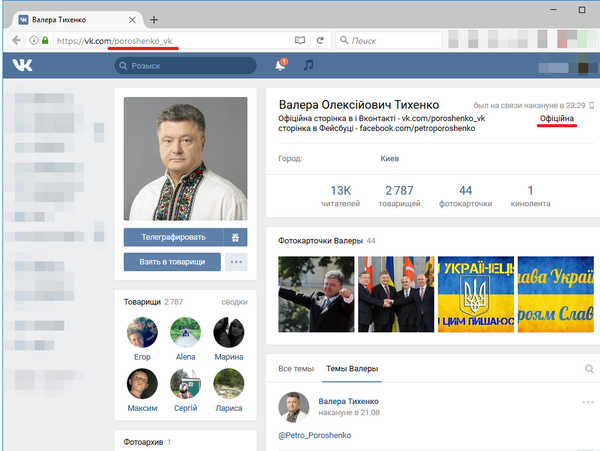Click the Розыск search field
600x451 pixels.
185,66
